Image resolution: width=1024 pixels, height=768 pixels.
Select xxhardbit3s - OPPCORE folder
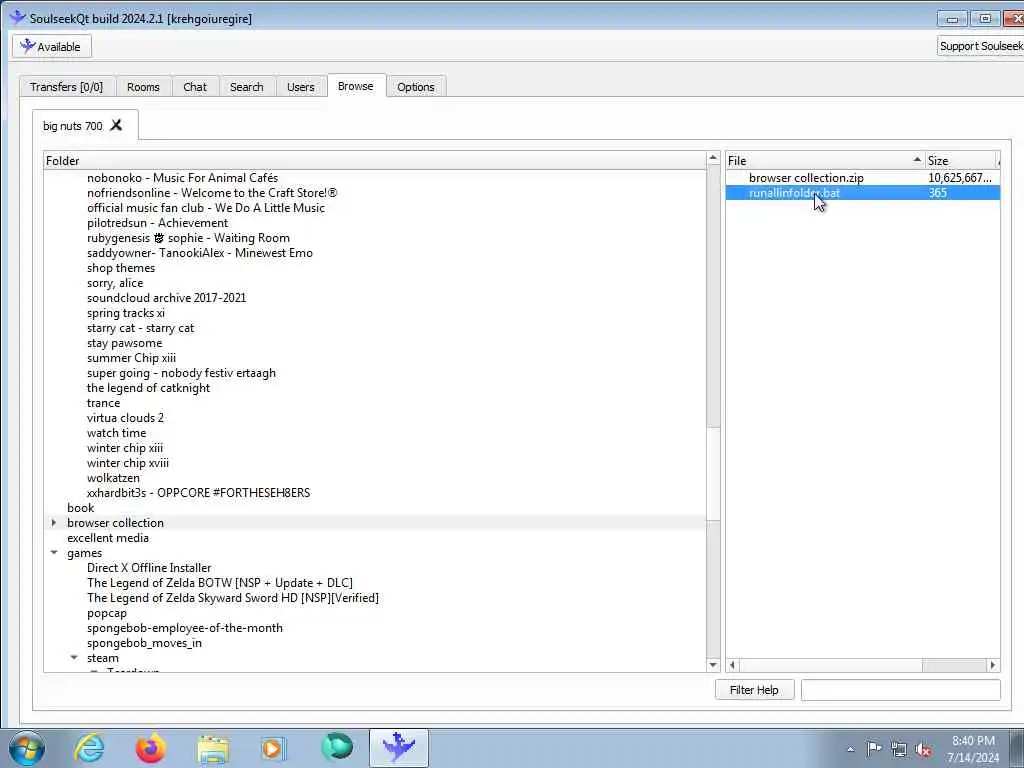tap(199, 493)
